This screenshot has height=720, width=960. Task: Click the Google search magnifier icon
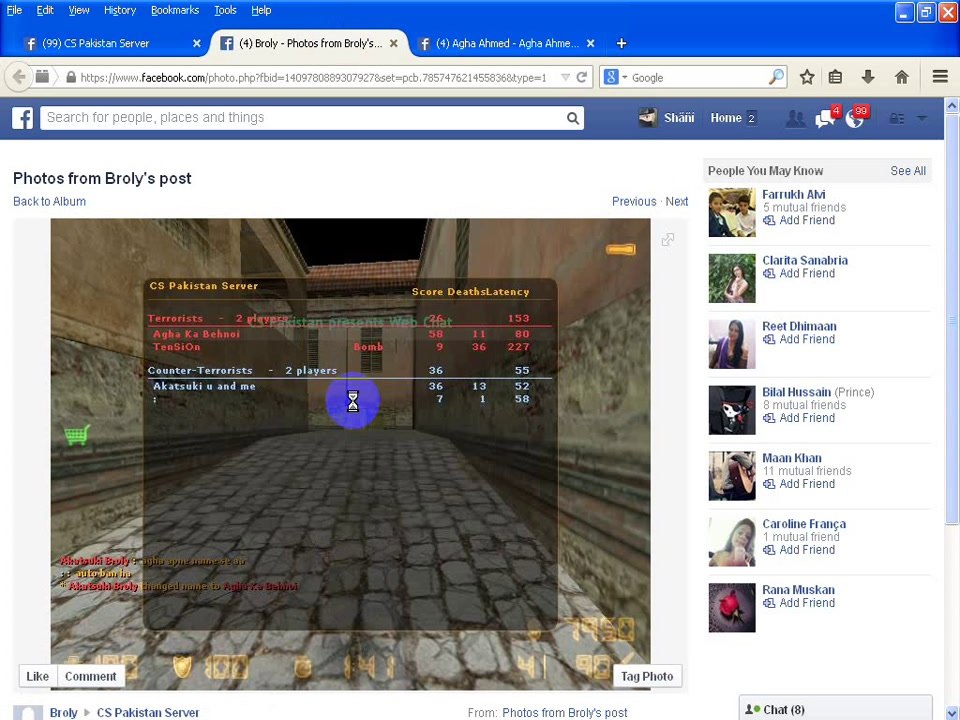coord(776,77)
